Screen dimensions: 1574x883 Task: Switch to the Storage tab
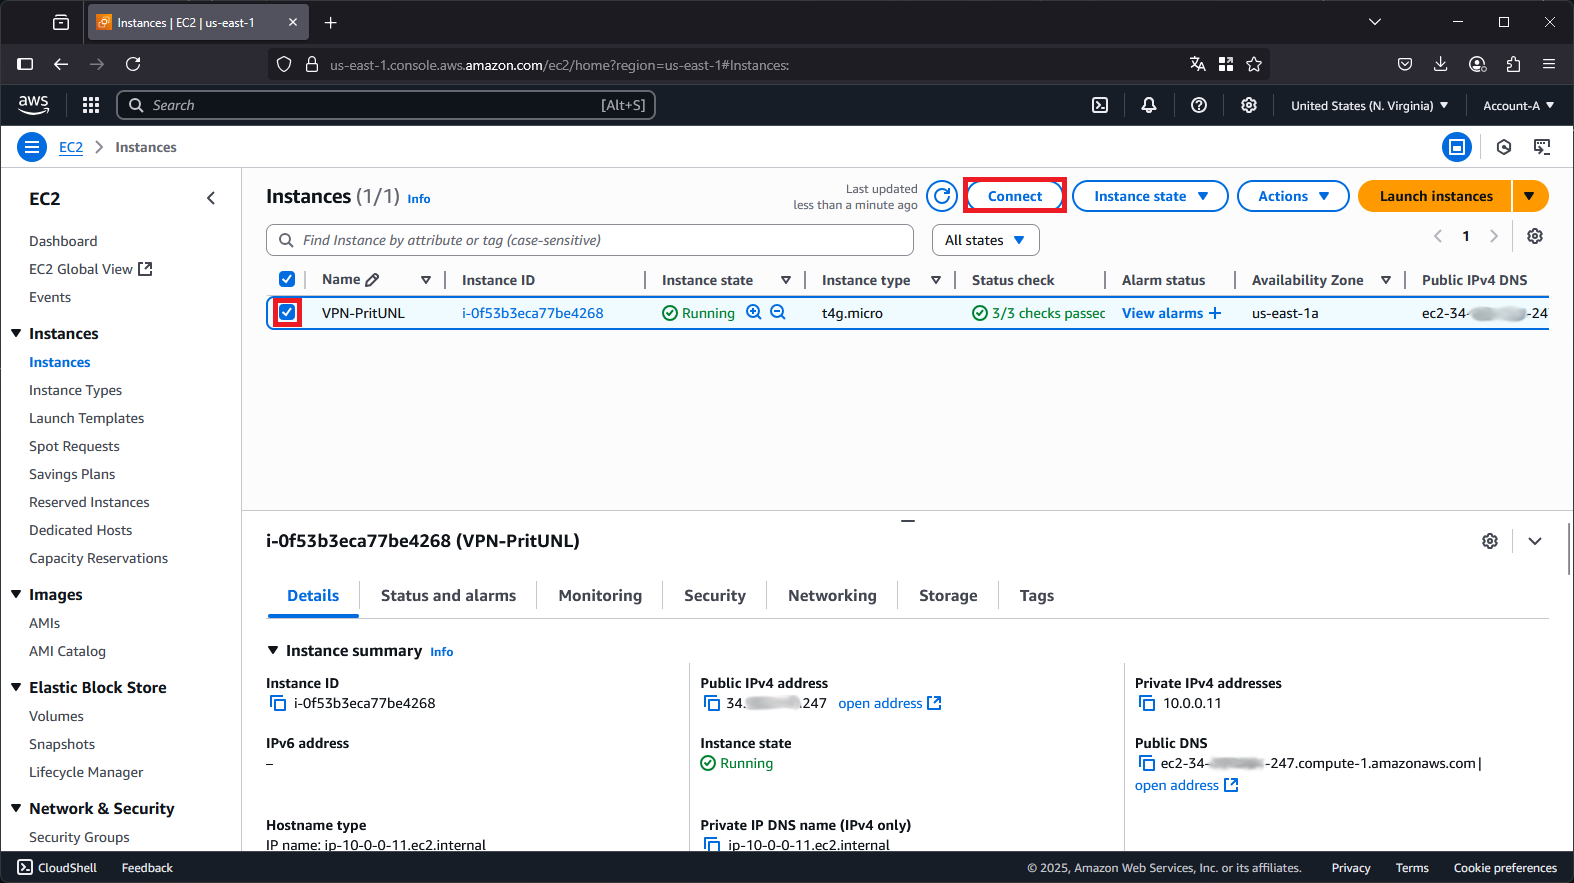[948, 595]
